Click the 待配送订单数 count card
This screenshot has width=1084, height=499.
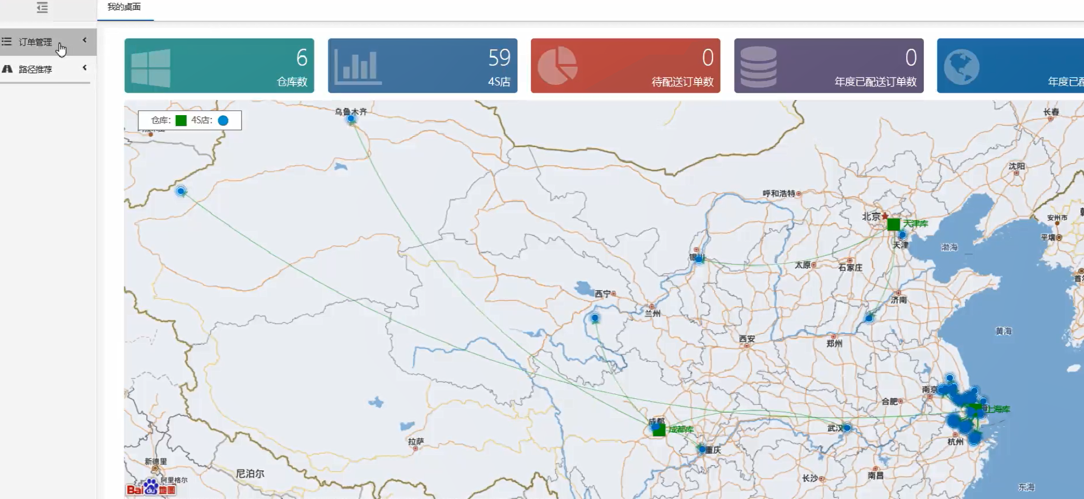625,66
